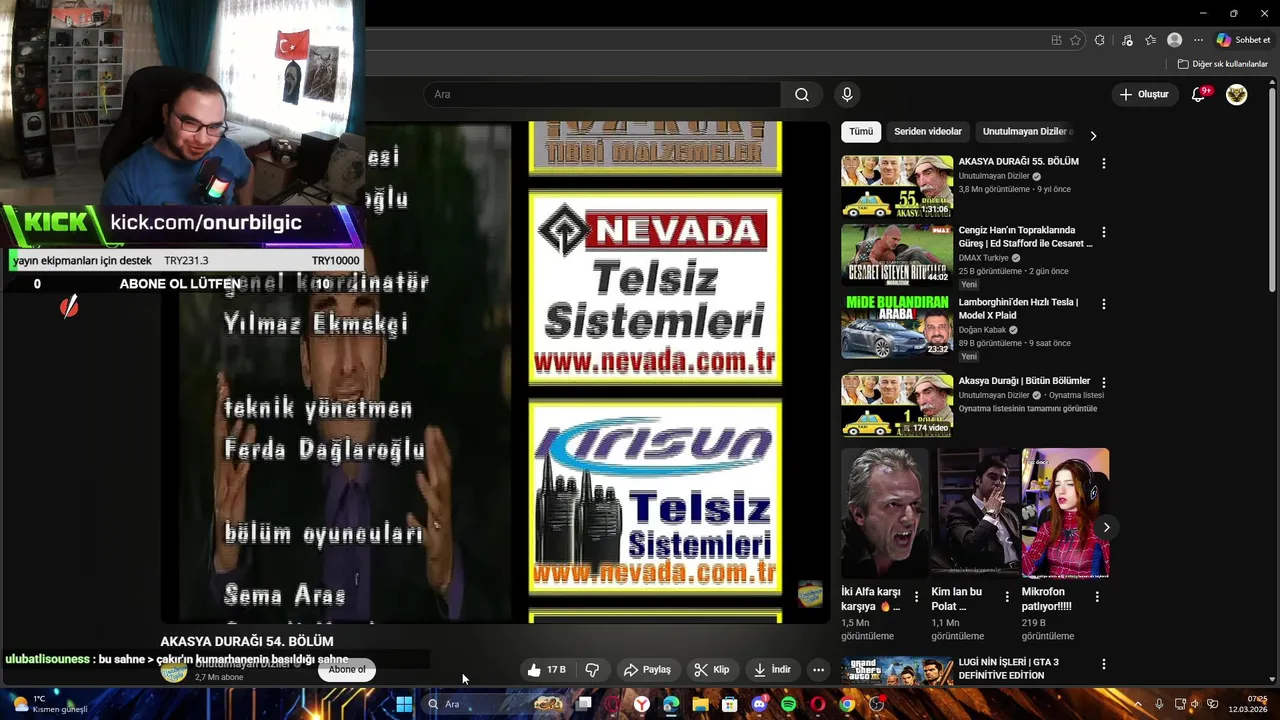Image resolution: width=1280 pixels, height=720 pixels.
Task: Open options for Cengiz Han'ın Topraklarında video
Action: (x=1104, y=232)
